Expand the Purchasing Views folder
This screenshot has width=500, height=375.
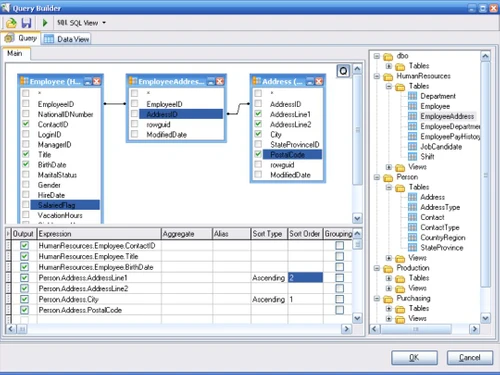click(x=389, y=318)
